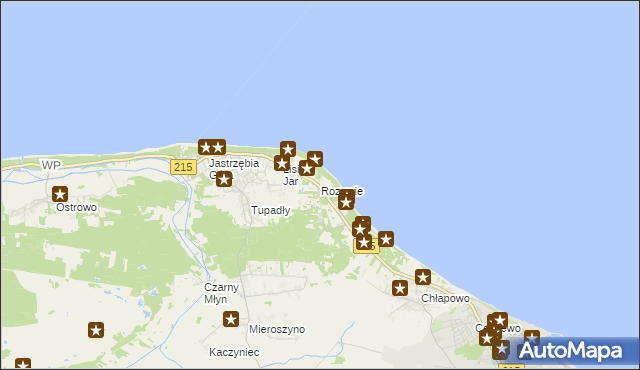Screen dimensions: 640x370
Task: Click the Tupadły place label
Action: pyautogui.click(x=271, y=210)
